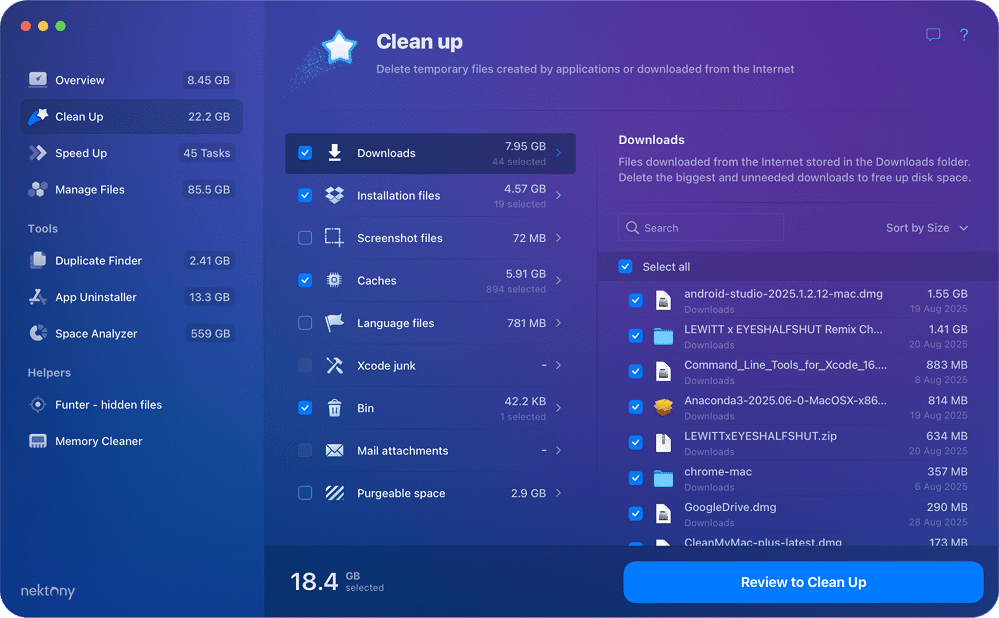
Task: Click the Speed Up arrows icon
Action: [x=38, y=153]
